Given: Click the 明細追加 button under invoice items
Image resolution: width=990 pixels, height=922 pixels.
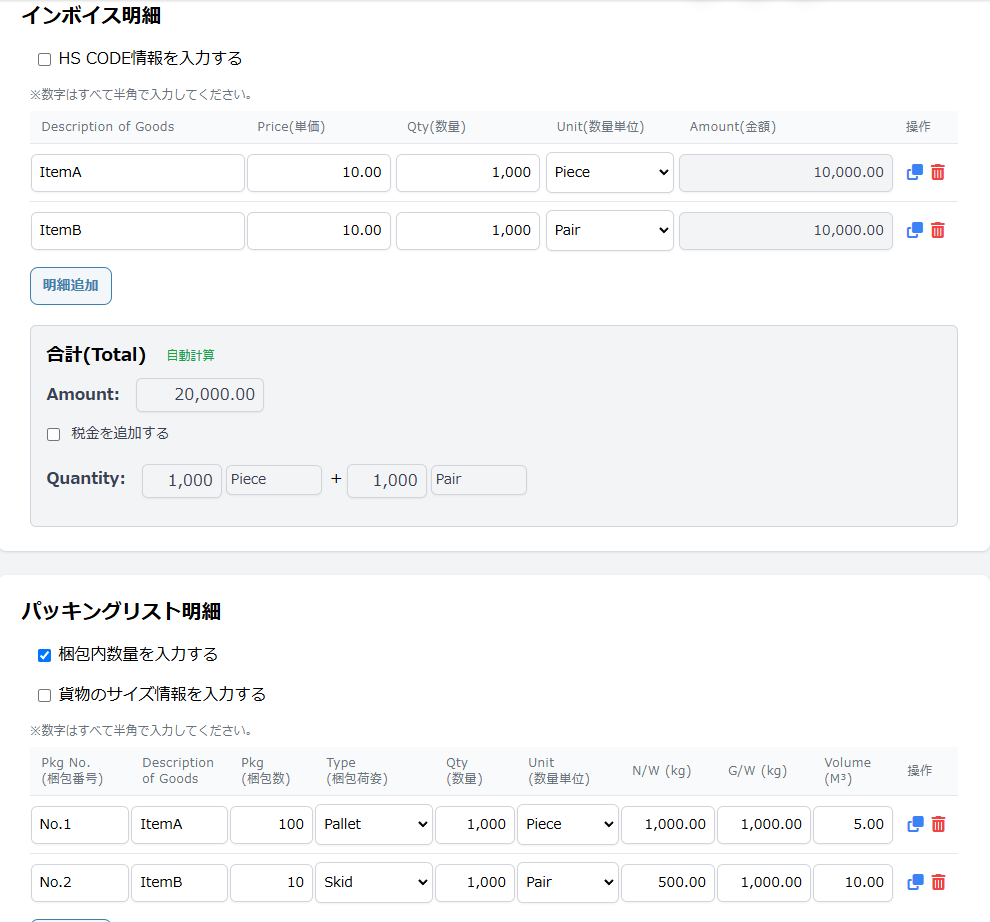Looking at the screenshot, I should coord(71,285).
